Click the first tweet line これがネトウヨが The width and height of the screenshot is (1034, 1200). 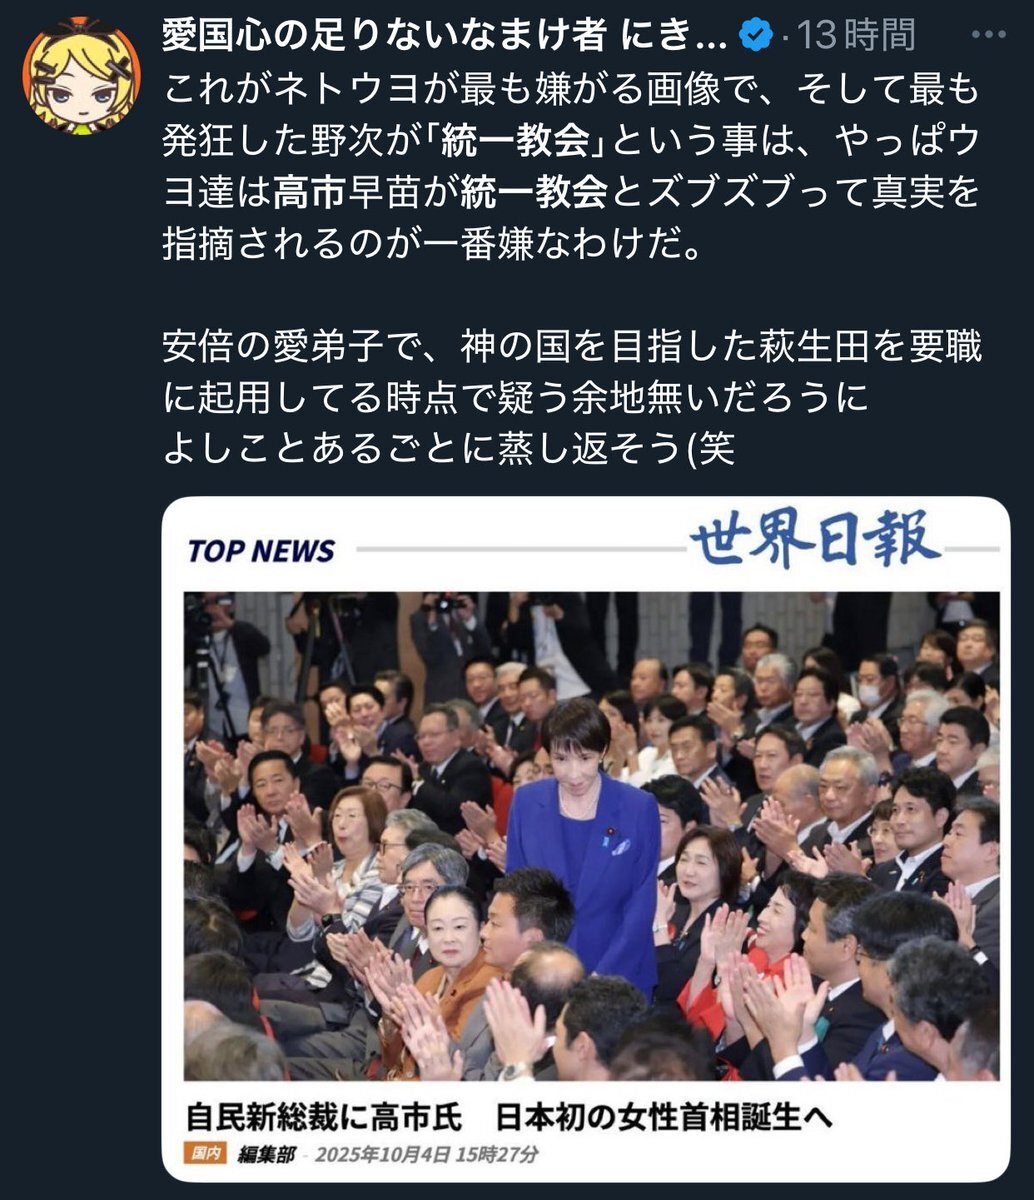(x=570, y=91)
